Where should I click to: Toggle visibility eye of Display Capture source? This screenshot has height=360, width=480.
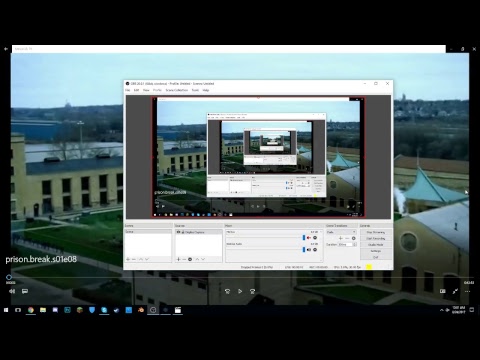(178, 232)
